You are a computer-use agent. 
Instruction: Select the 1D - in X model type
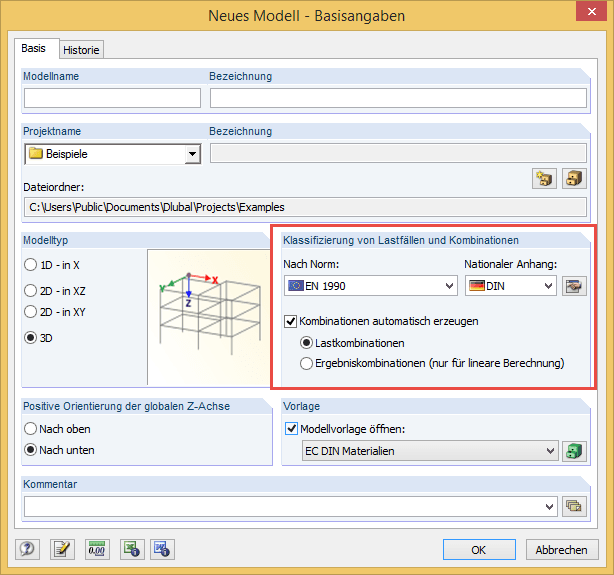[x=52, y=265]
